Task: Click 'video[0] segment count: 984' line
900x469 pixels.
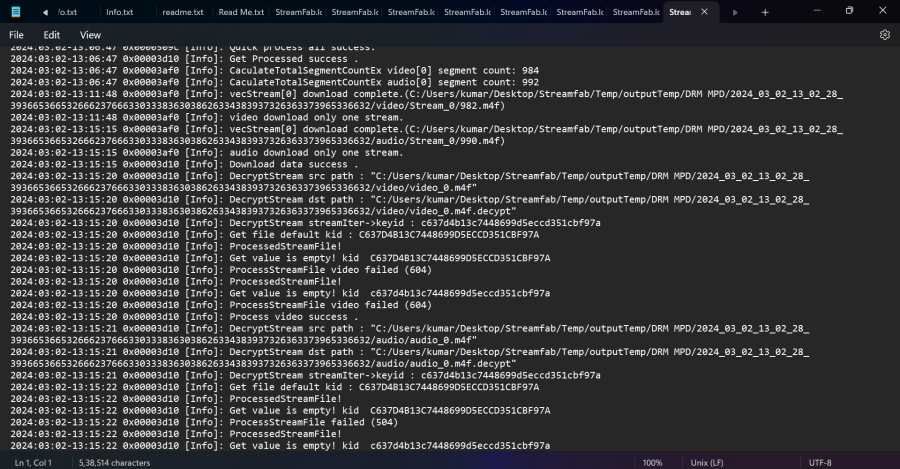Action: (274, 71)
